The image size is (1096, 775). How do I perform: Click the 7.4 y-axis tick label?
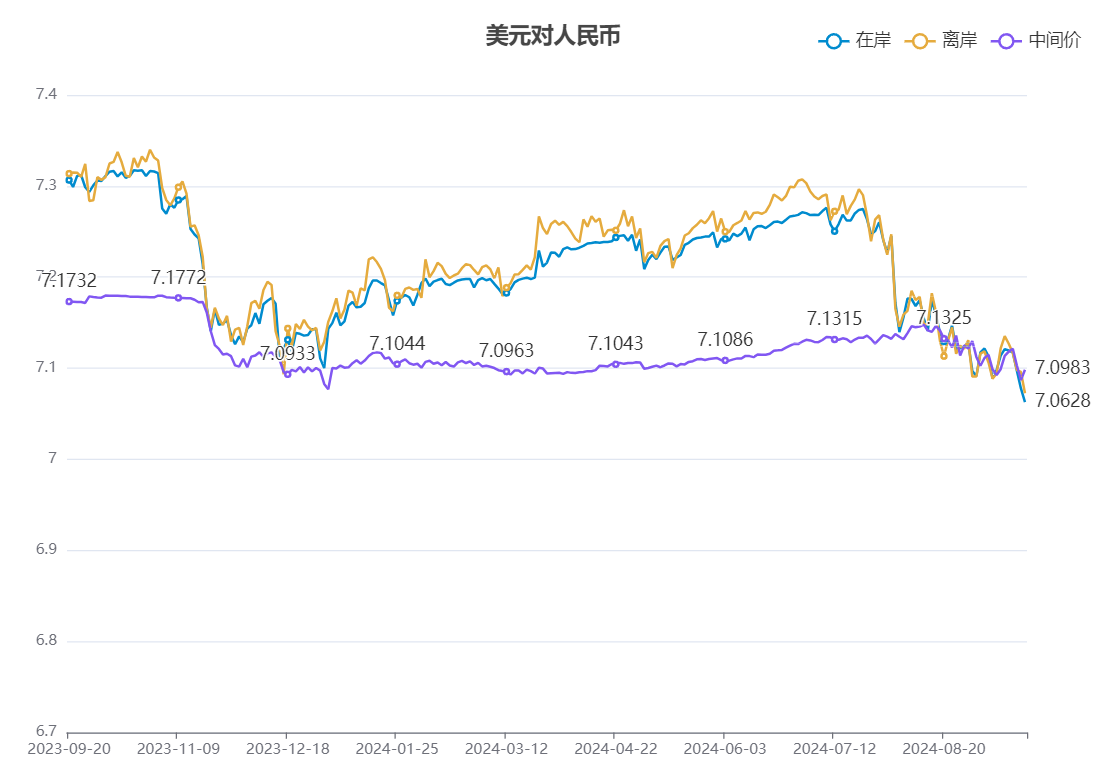pyautogui.click(x=46, y=95)
